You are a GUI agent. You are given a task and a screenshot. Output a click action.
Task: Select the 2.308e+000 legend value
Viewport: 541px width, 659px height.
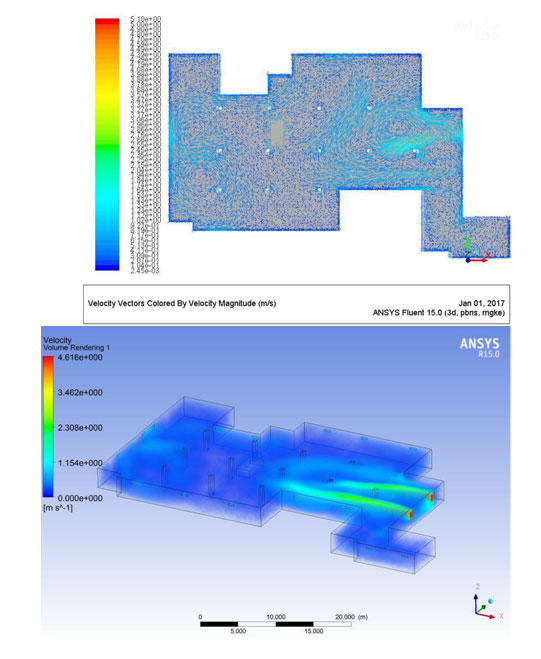click(x=80, y=428)
